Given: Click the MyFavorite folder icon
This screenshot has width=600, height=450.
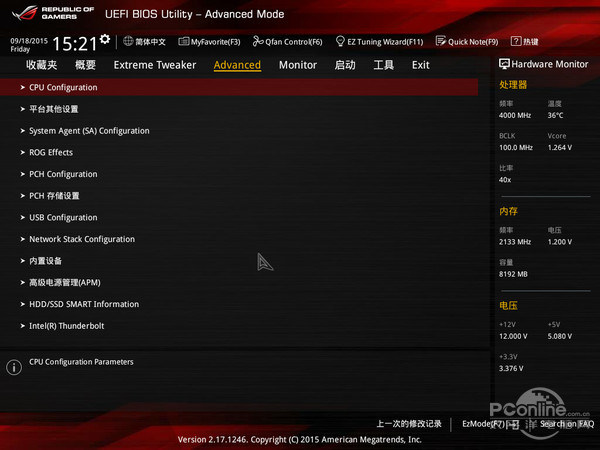Looking at the screenshot, I should coord(184,41).
